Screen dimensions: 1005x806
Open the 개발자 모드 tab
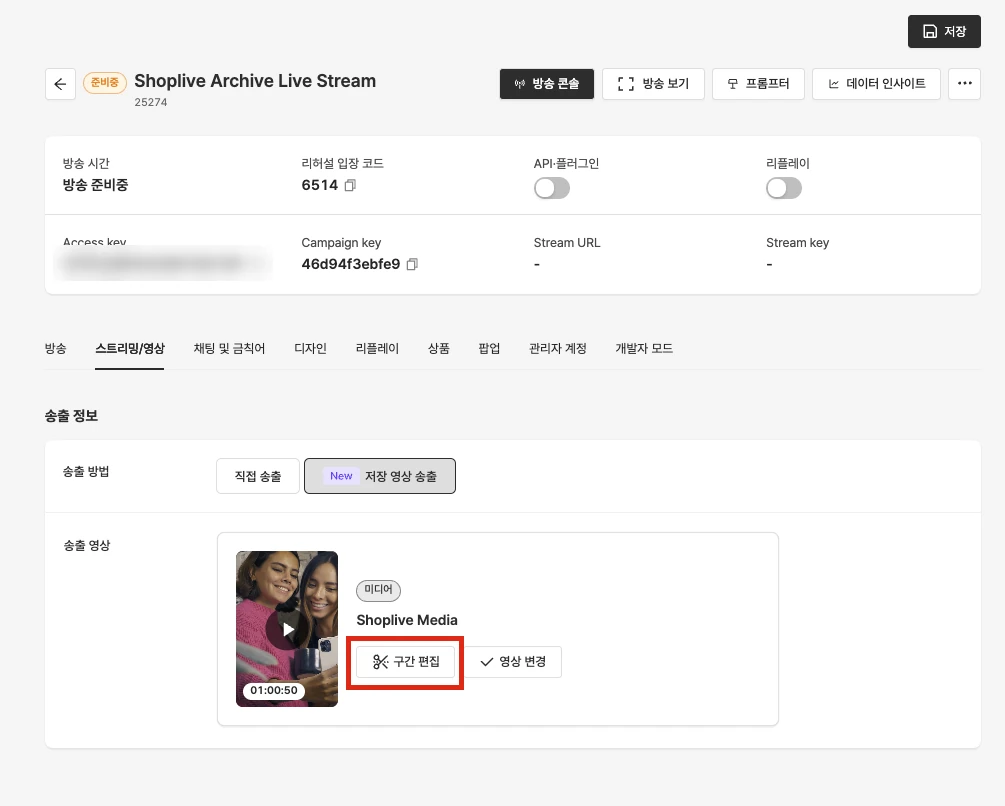pos(644,349)
